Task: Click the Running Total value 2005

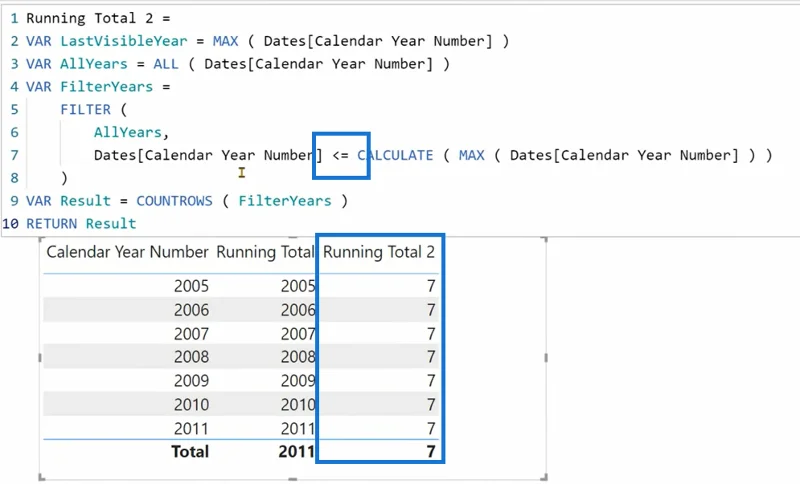Action: pos(298,286)
